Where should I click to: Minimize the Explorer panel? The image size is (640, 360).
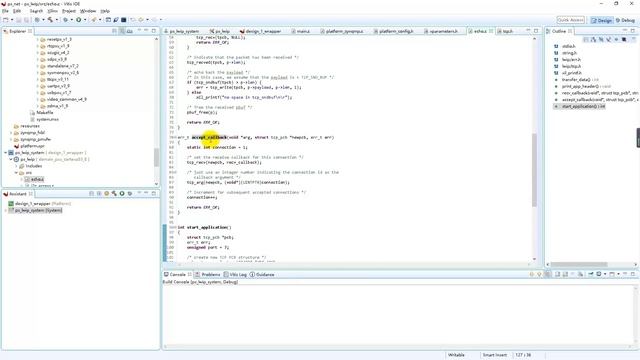(x=146, y=31)
